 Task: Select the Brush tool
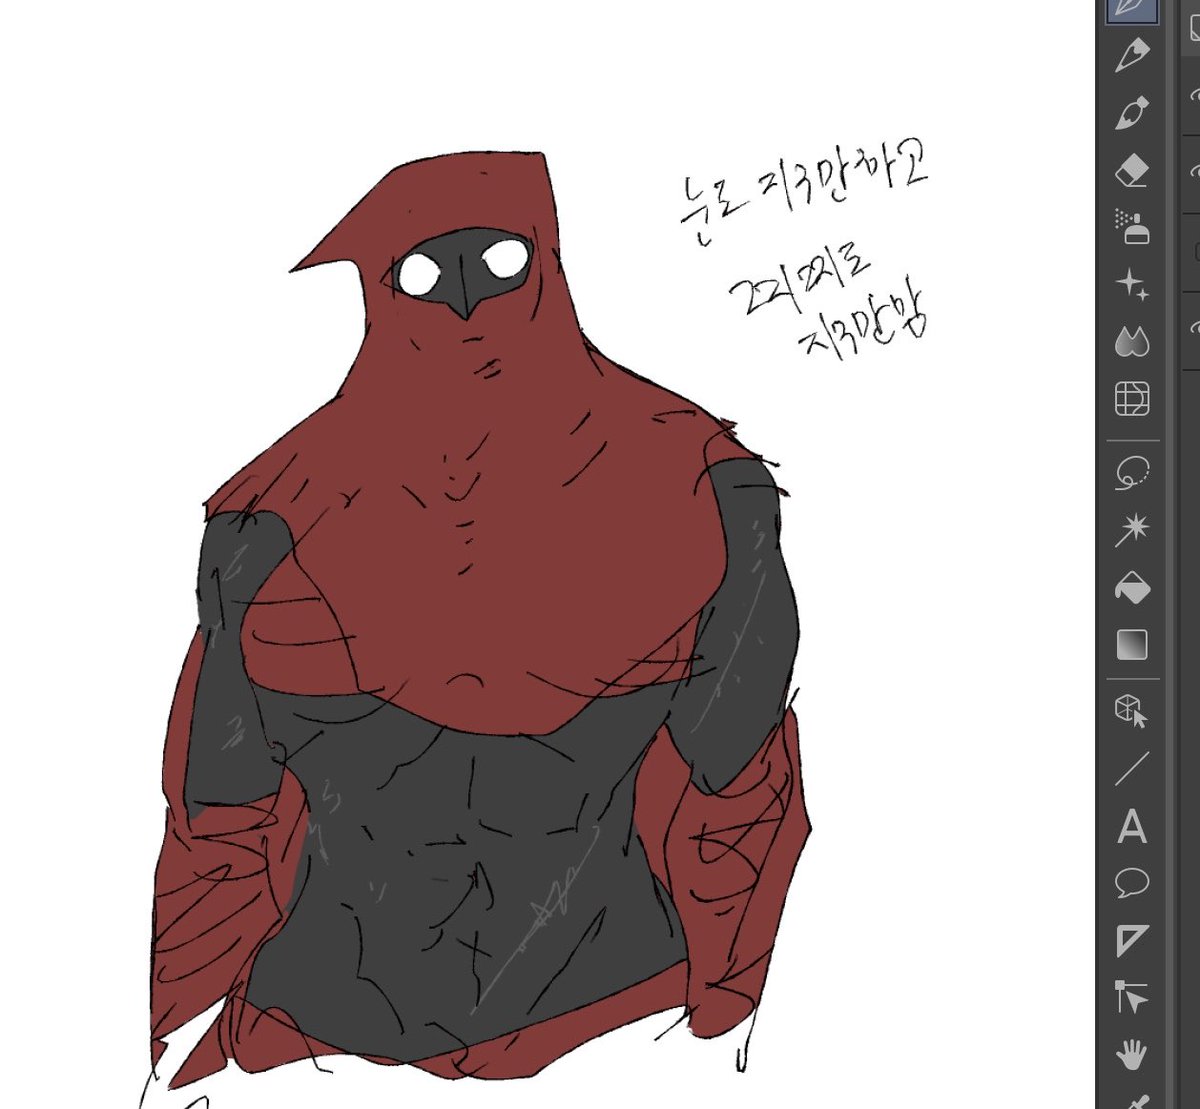pos(1132,112)
